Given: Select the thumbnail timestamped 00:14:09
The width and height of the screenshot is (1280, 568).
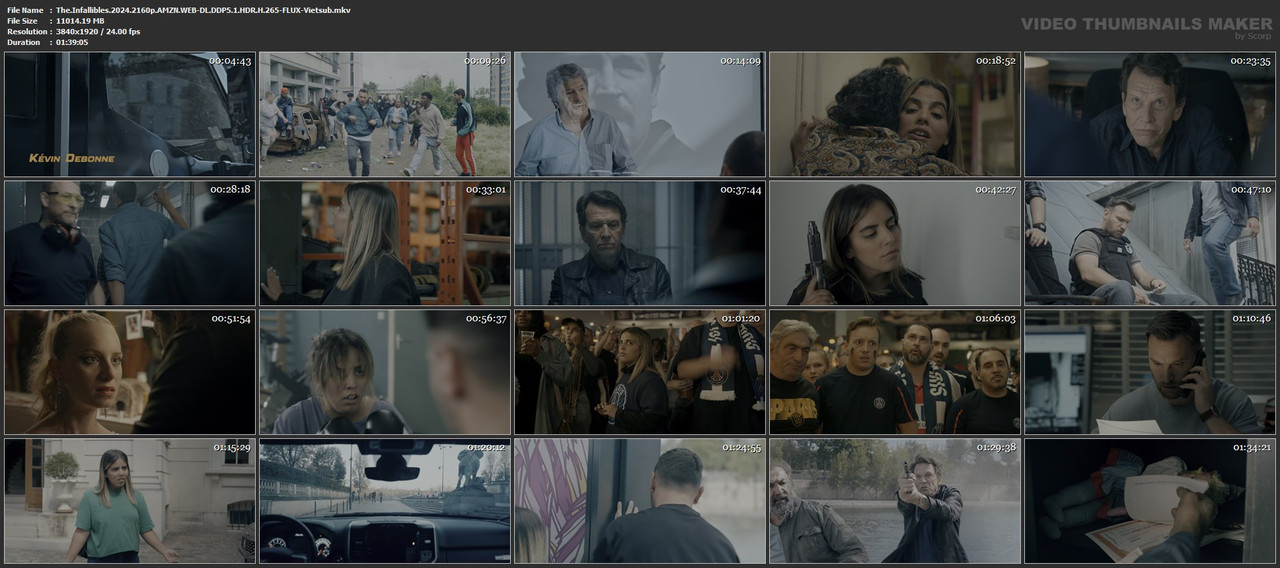Looking at the screenshot, I should [640, 114].
